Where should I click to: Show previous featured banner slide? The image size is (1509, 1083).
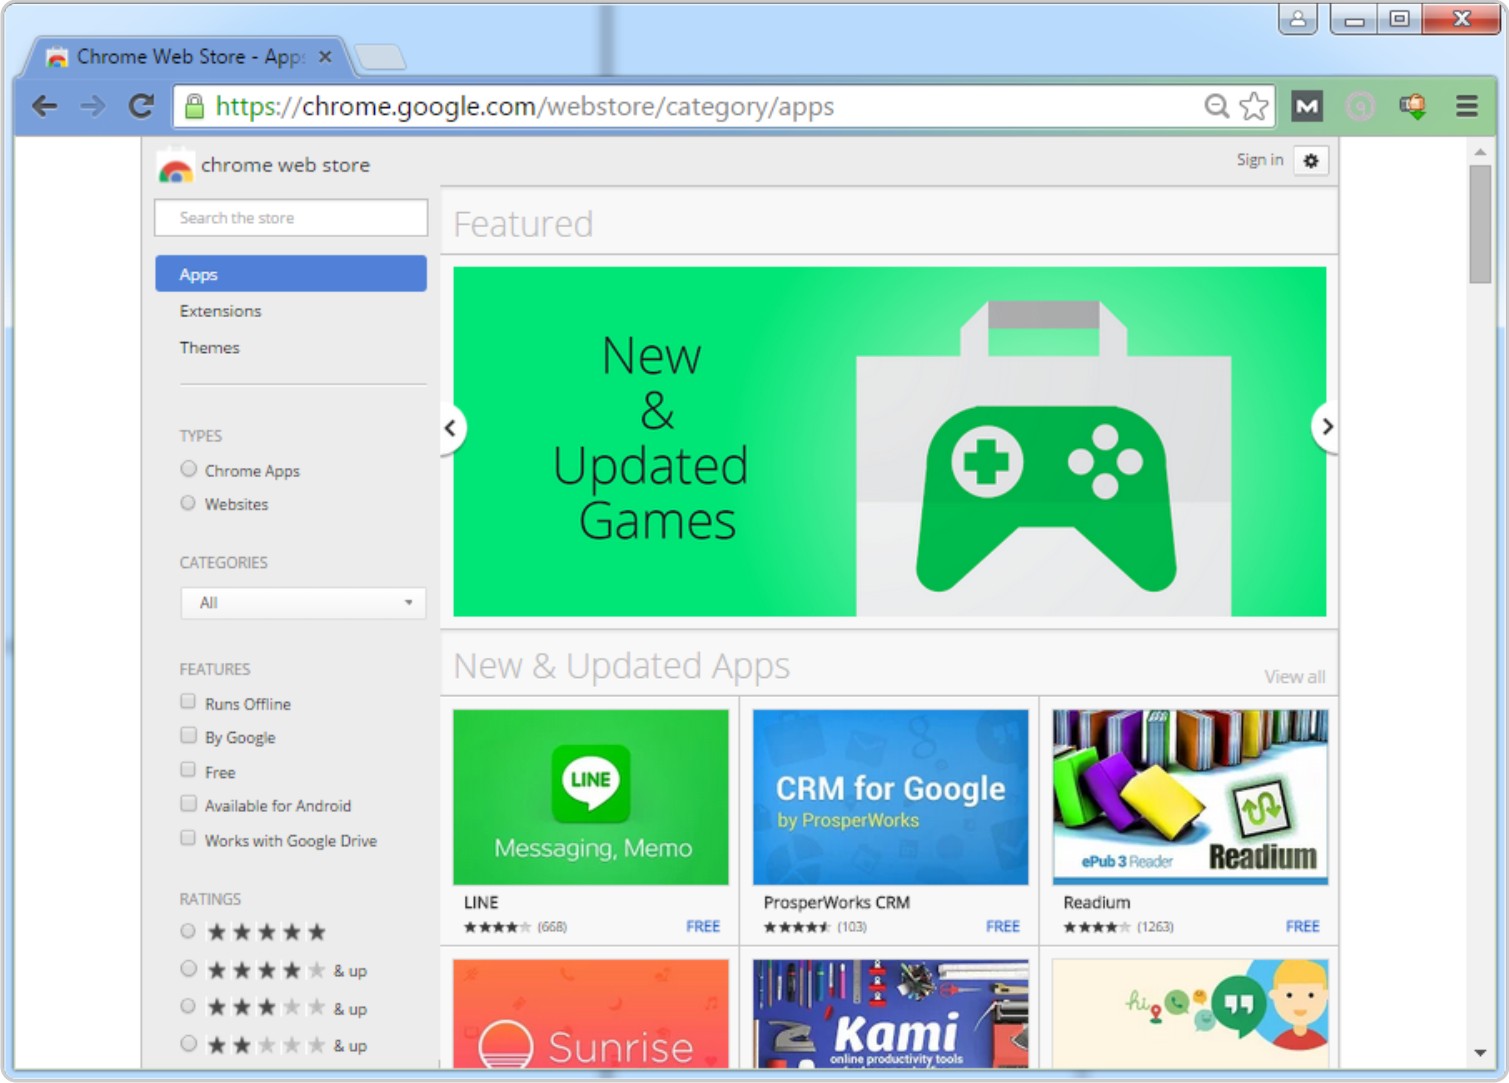click(451, 428)
